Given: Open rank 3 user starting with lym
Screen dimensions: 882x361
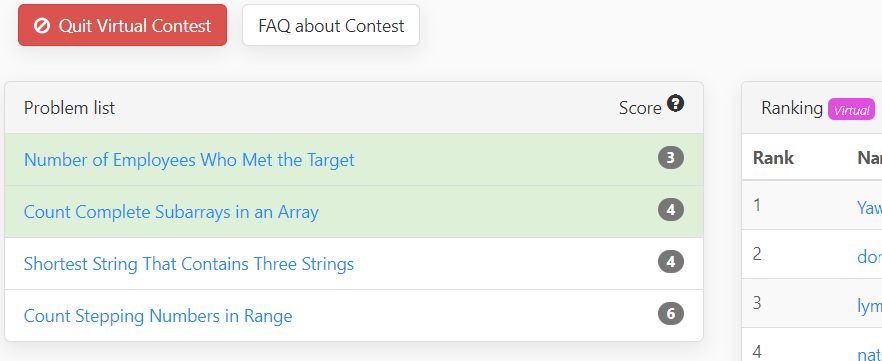Looking at the screenshot, I should [869, 304].
